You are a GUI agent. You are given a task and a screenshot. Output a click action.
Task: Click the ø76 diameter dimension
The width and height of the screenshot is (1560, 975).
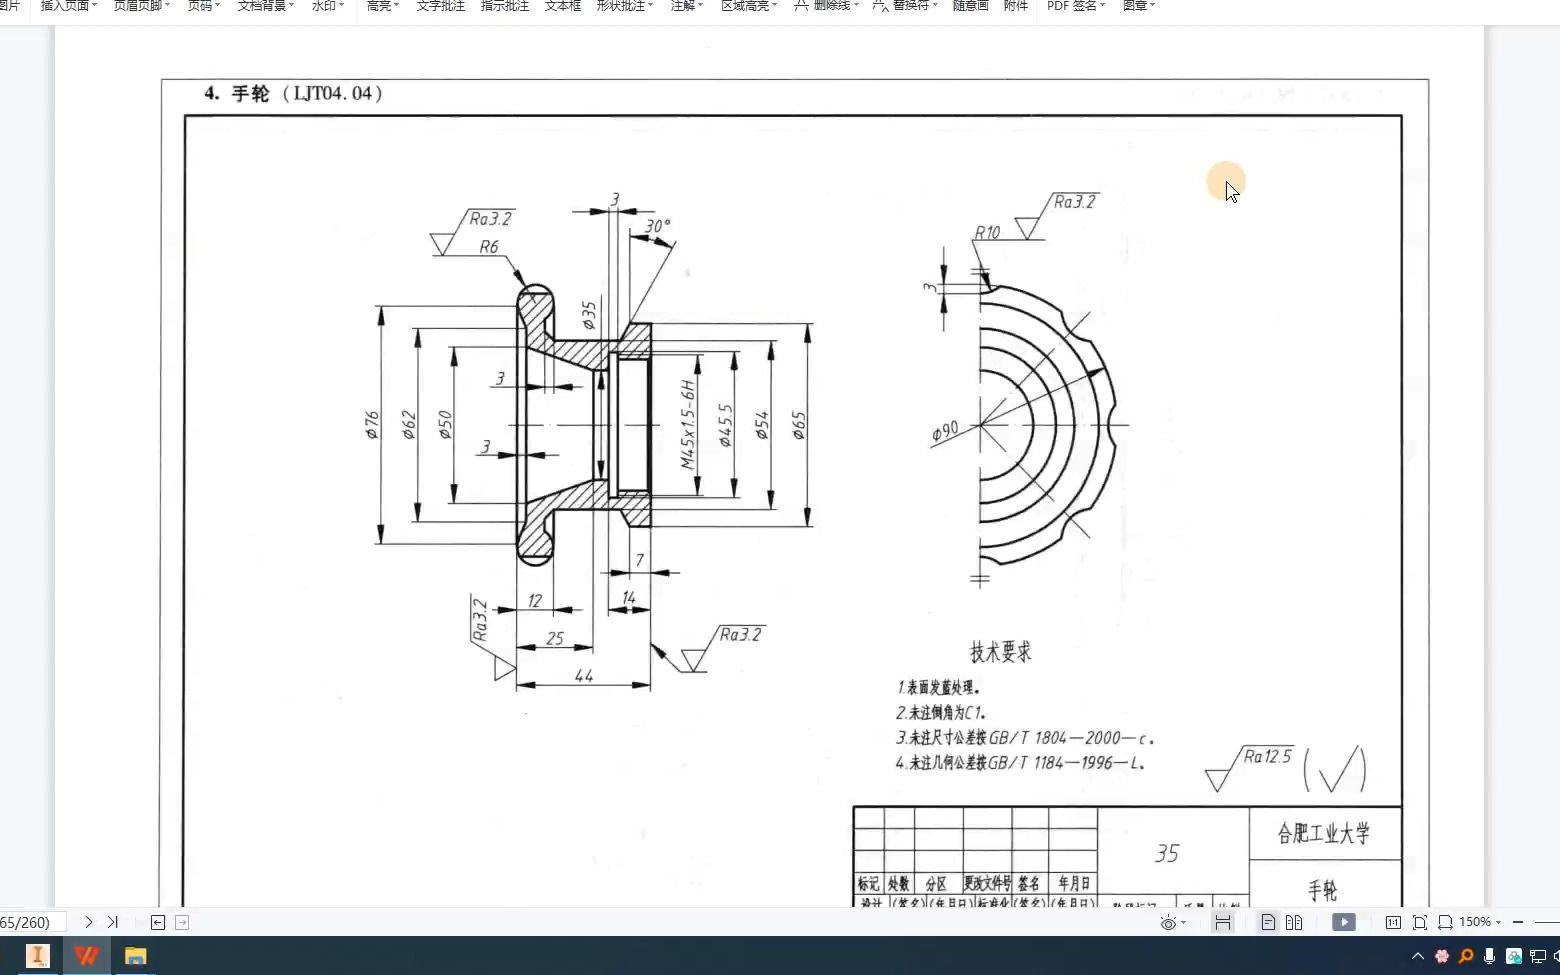click(371, 425)
